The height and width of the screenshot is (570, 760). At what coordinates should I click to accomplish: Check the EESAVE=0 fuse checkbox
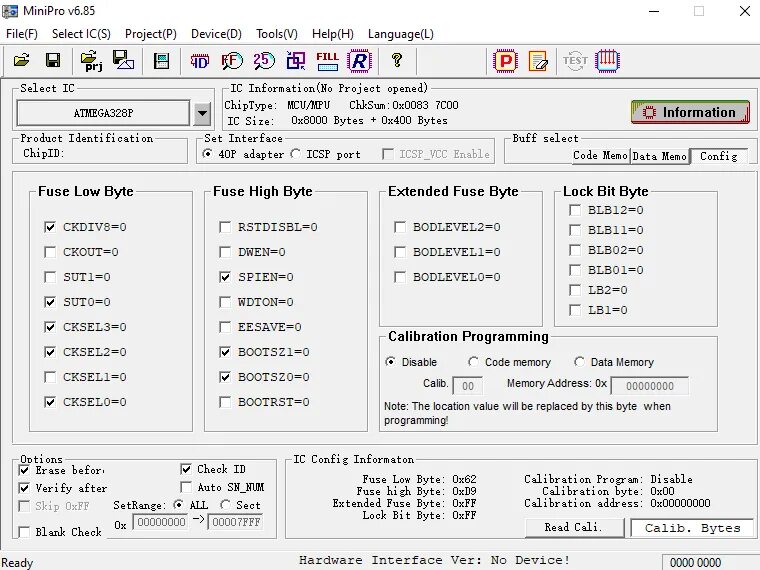225,327
